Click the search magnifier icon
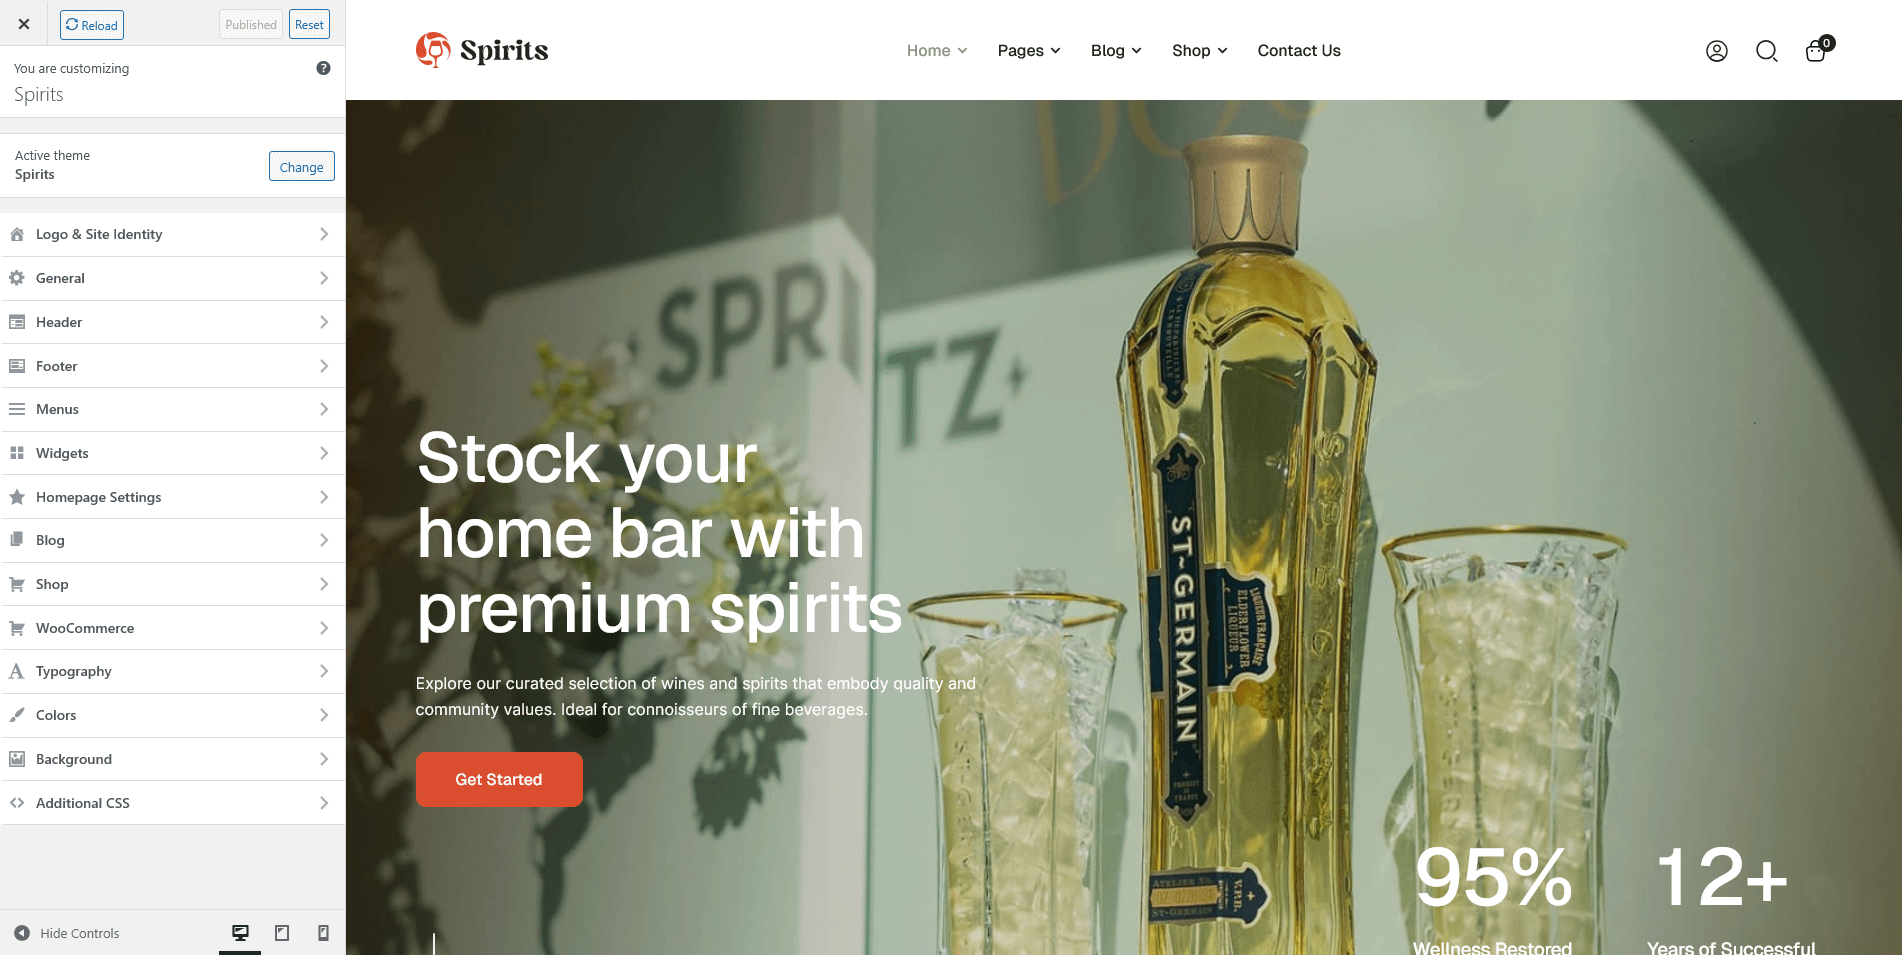Screen dimensions: 1902x955 click(x=1767, y=51)
